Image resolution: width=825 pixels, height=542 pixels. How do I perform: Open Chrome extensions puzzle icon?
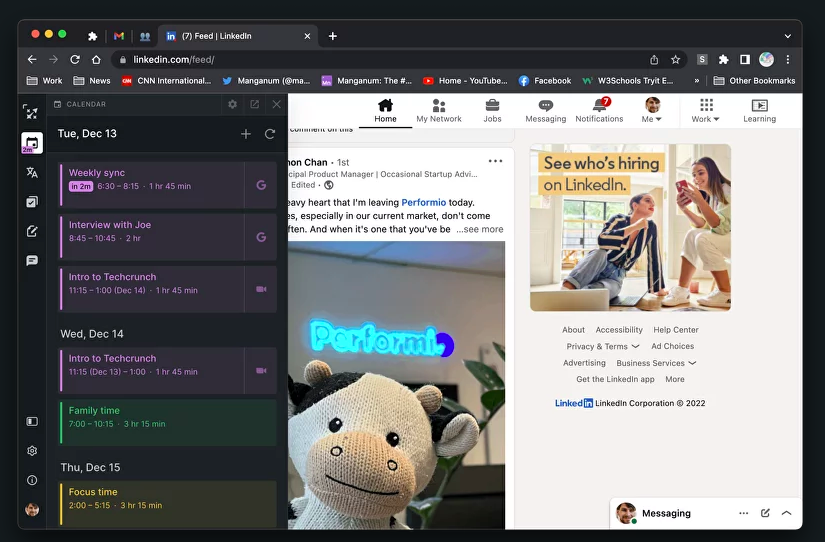tap(723, 59)
